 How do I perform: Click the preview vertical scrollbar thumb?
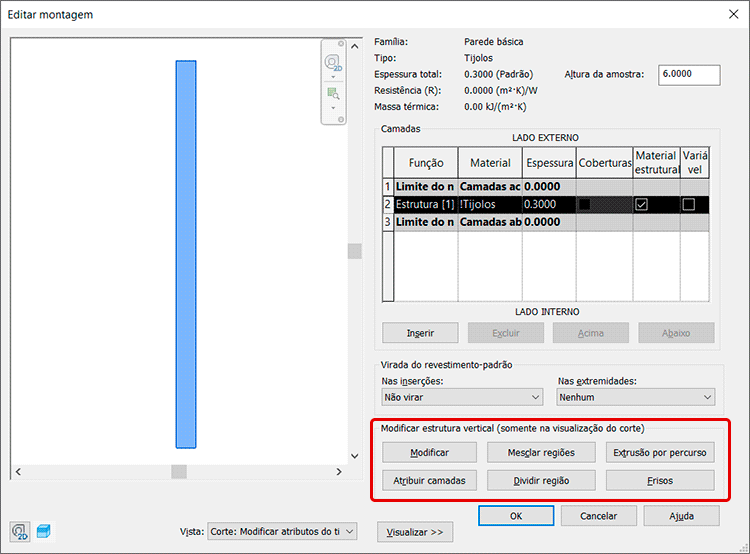354,251
